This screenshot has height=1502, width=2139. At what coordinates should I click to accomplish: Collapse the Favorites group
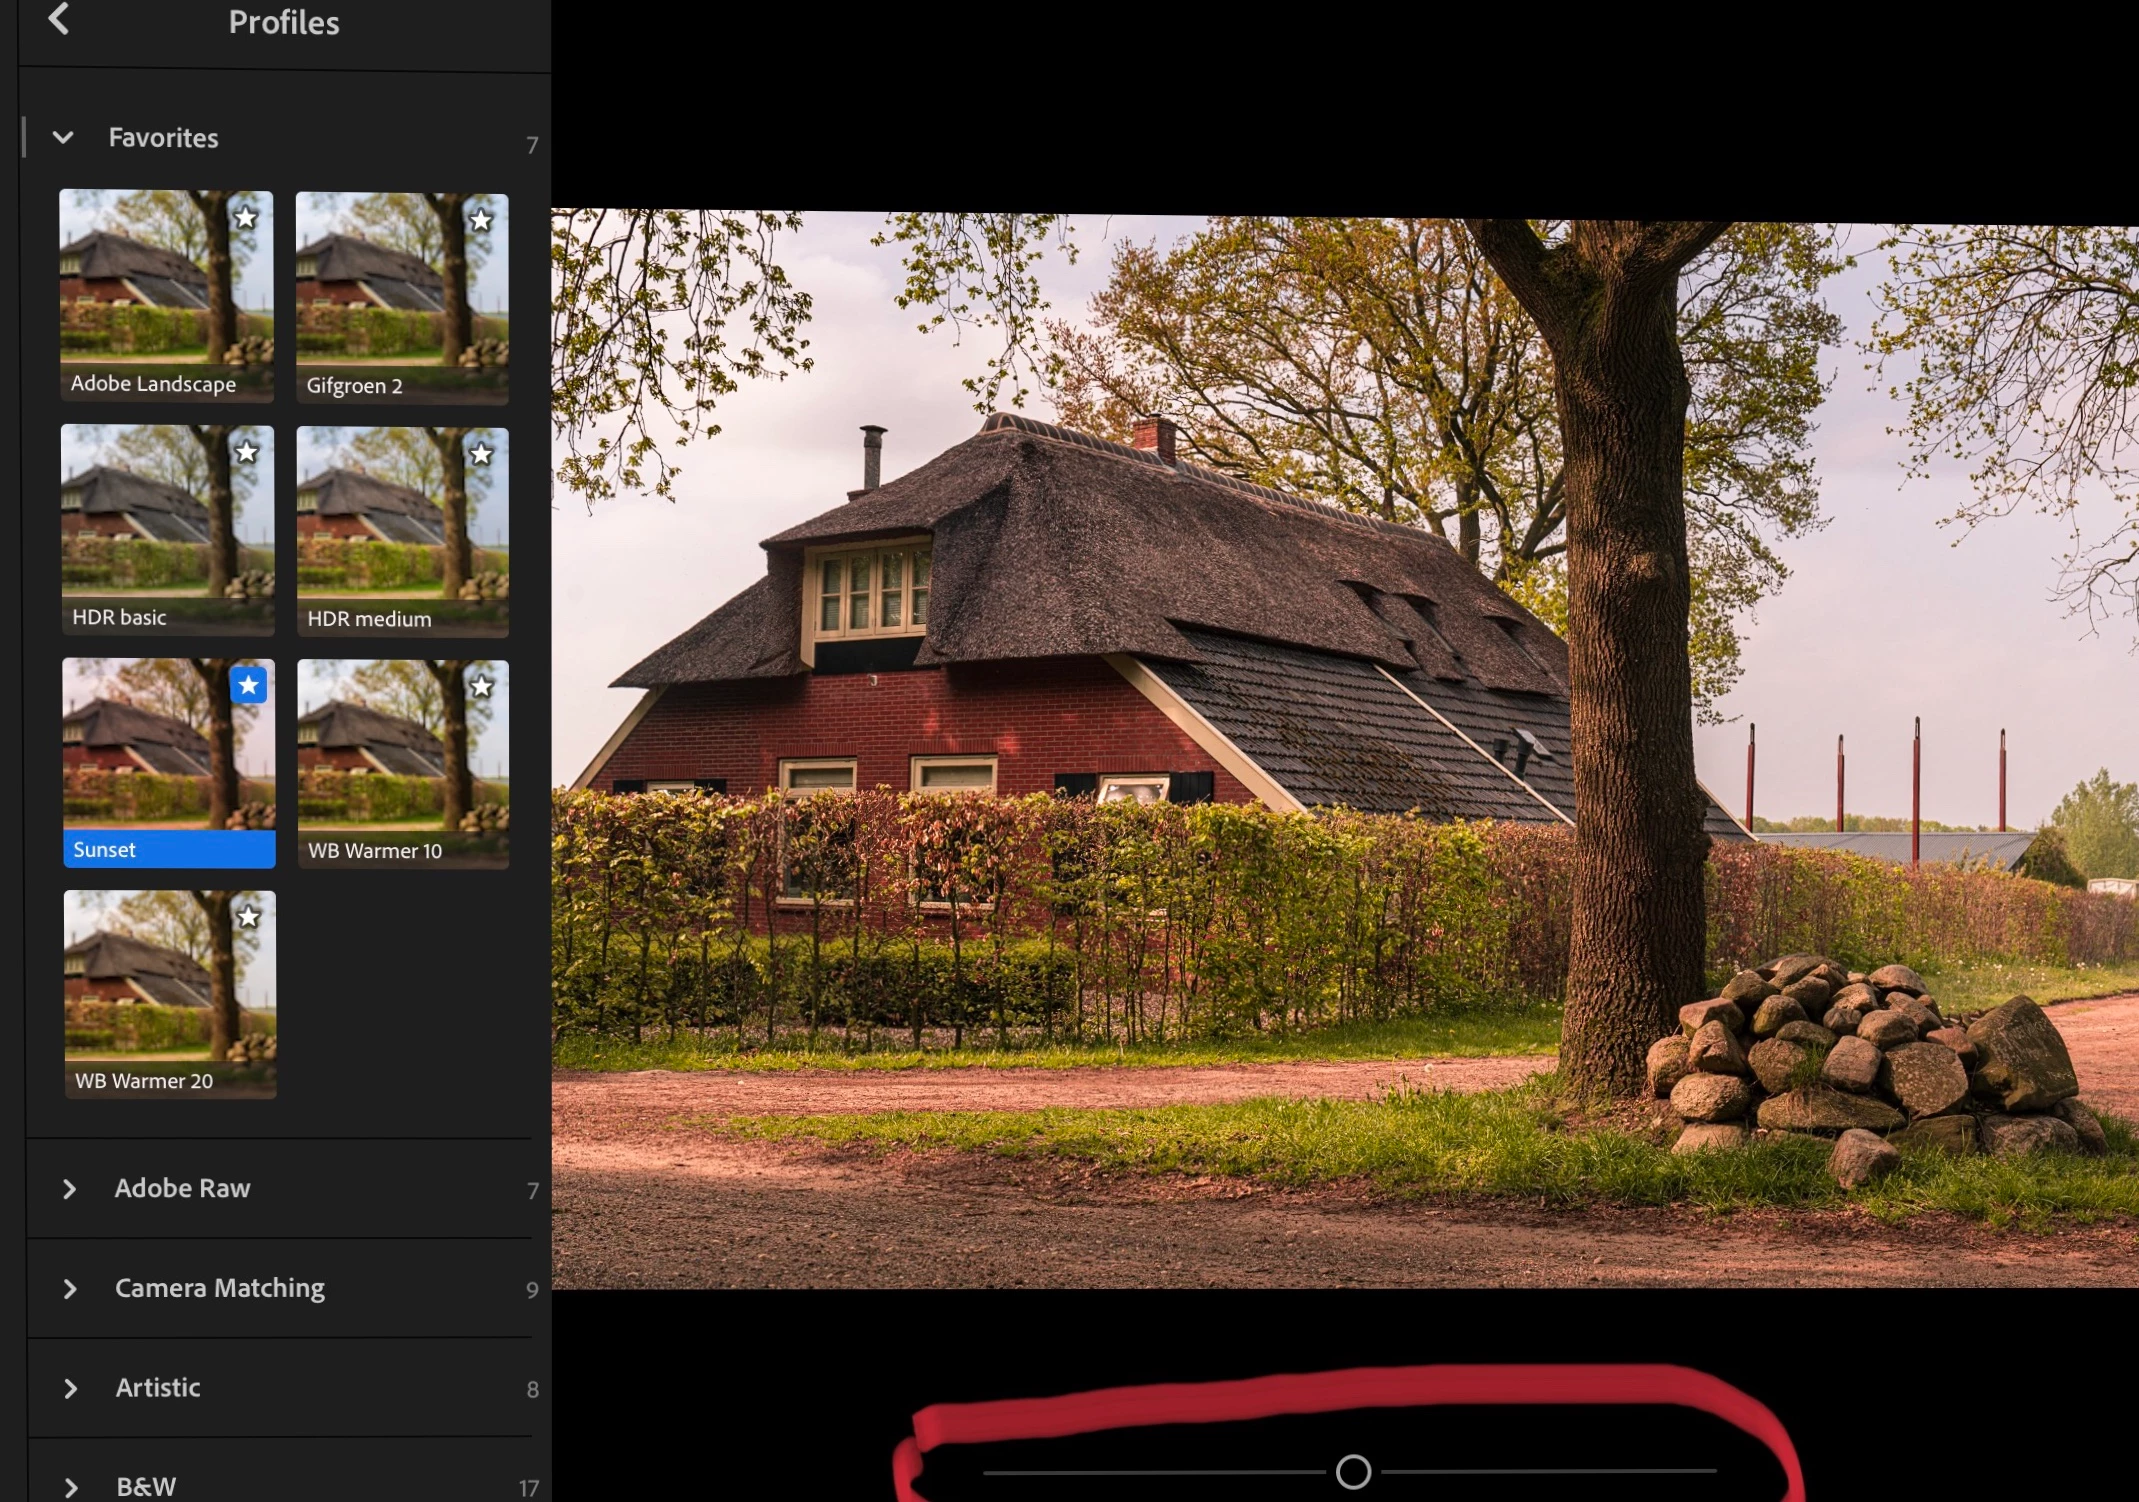coord(63,138)
